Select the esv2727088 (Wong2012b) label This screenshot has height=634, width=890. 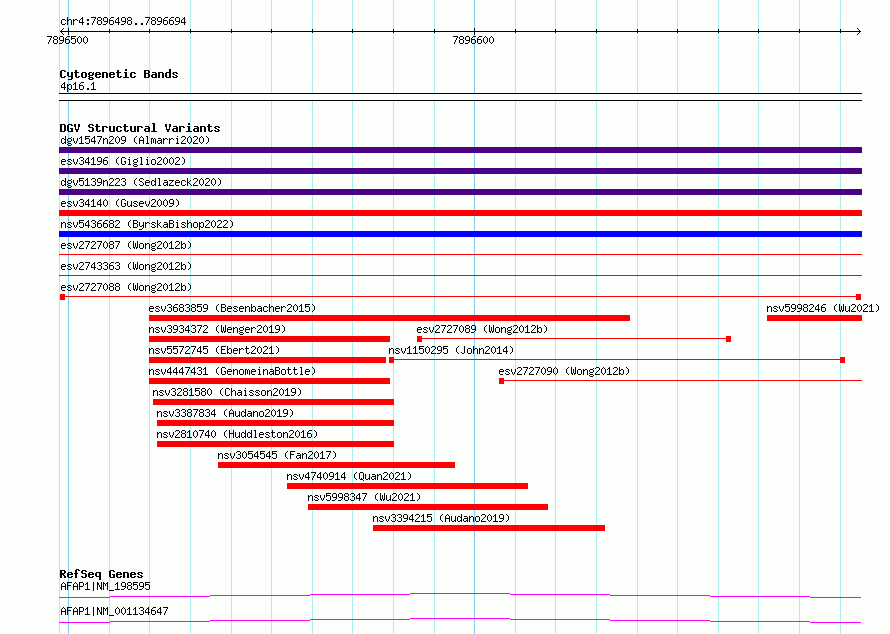coord(126,287)
